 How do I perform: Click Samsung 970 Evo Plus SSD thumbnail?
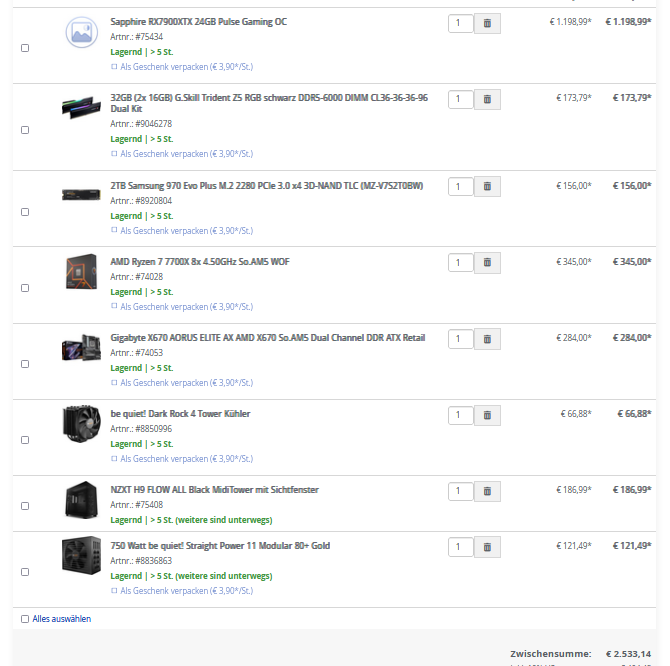click(x=81, y=195)
